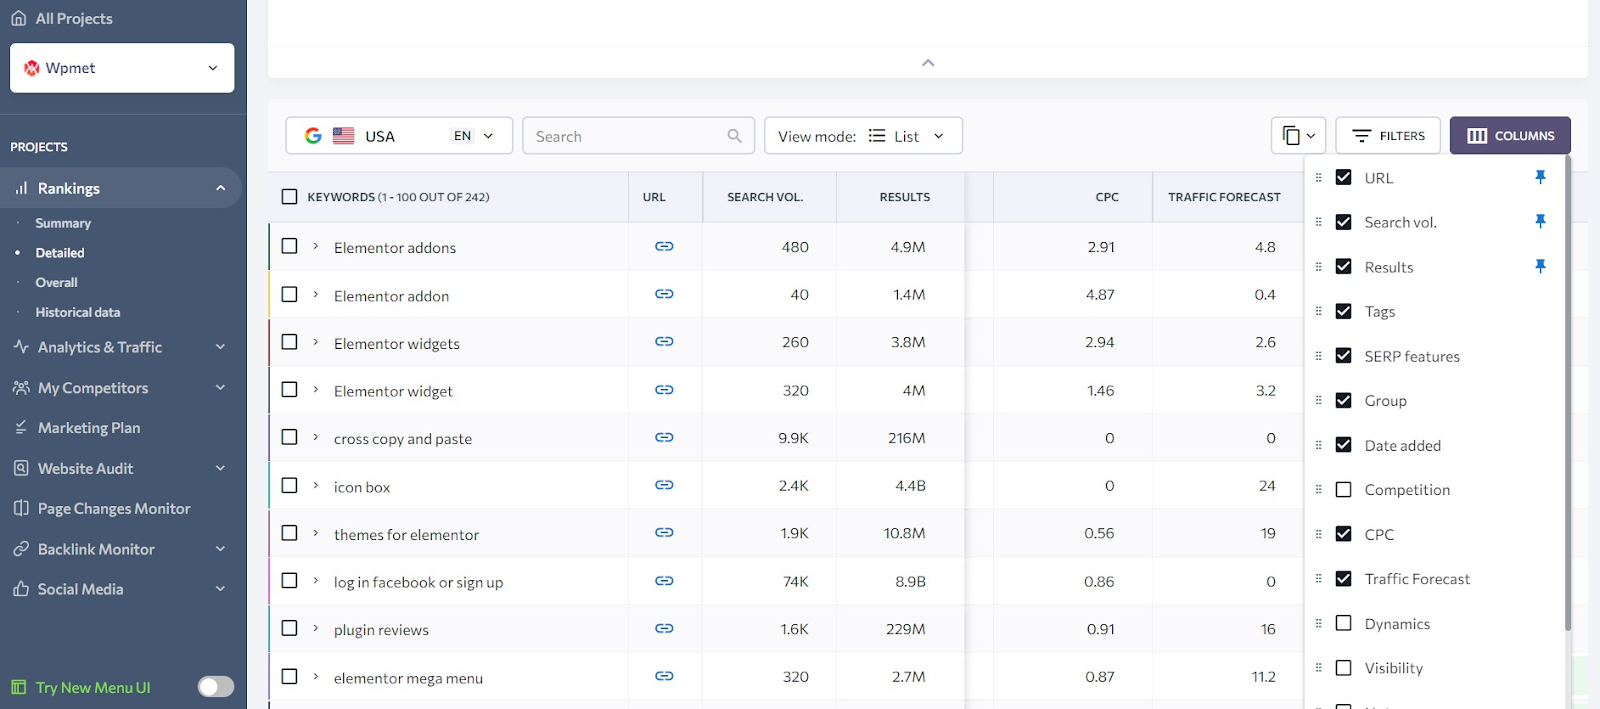Toggle the Try New Menu UI switch
Viewport: 1600px width, 709px height.
[x=215, y=686]
